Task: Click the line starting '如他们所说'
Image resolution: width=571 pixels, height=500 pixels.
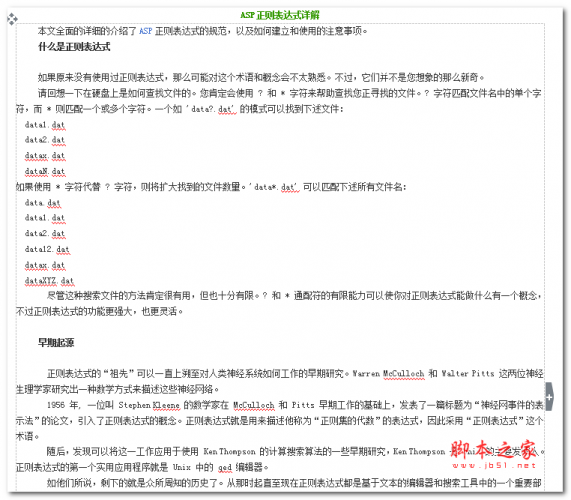Action: click(294, 483)
